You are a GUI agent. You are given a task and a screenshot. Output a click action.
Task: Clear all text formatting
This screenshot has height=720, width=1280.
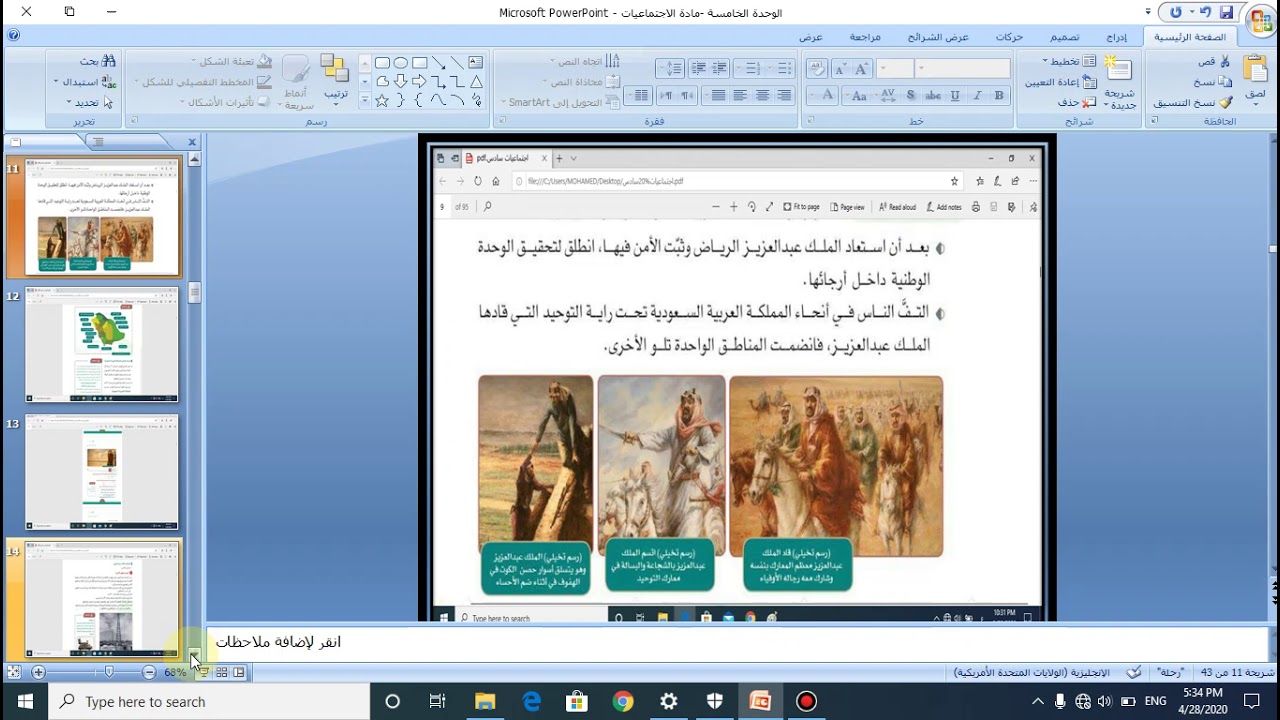click(x=817, y=68)
